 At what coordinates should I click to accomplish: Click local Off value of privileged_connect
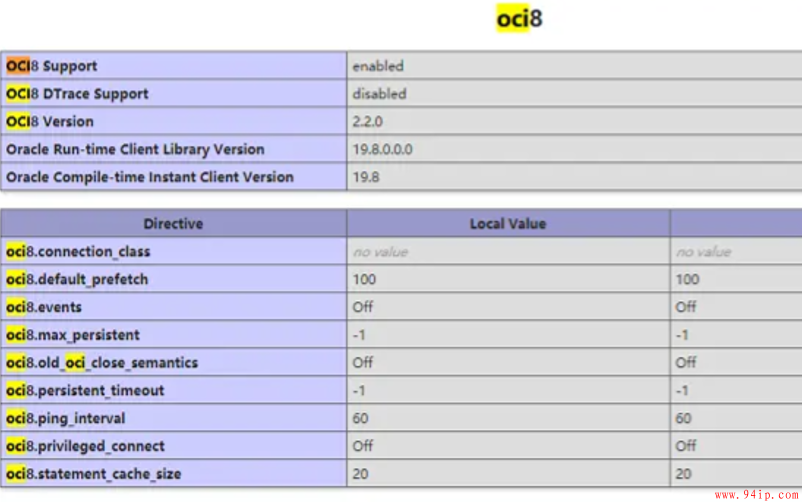coord(363,446)
